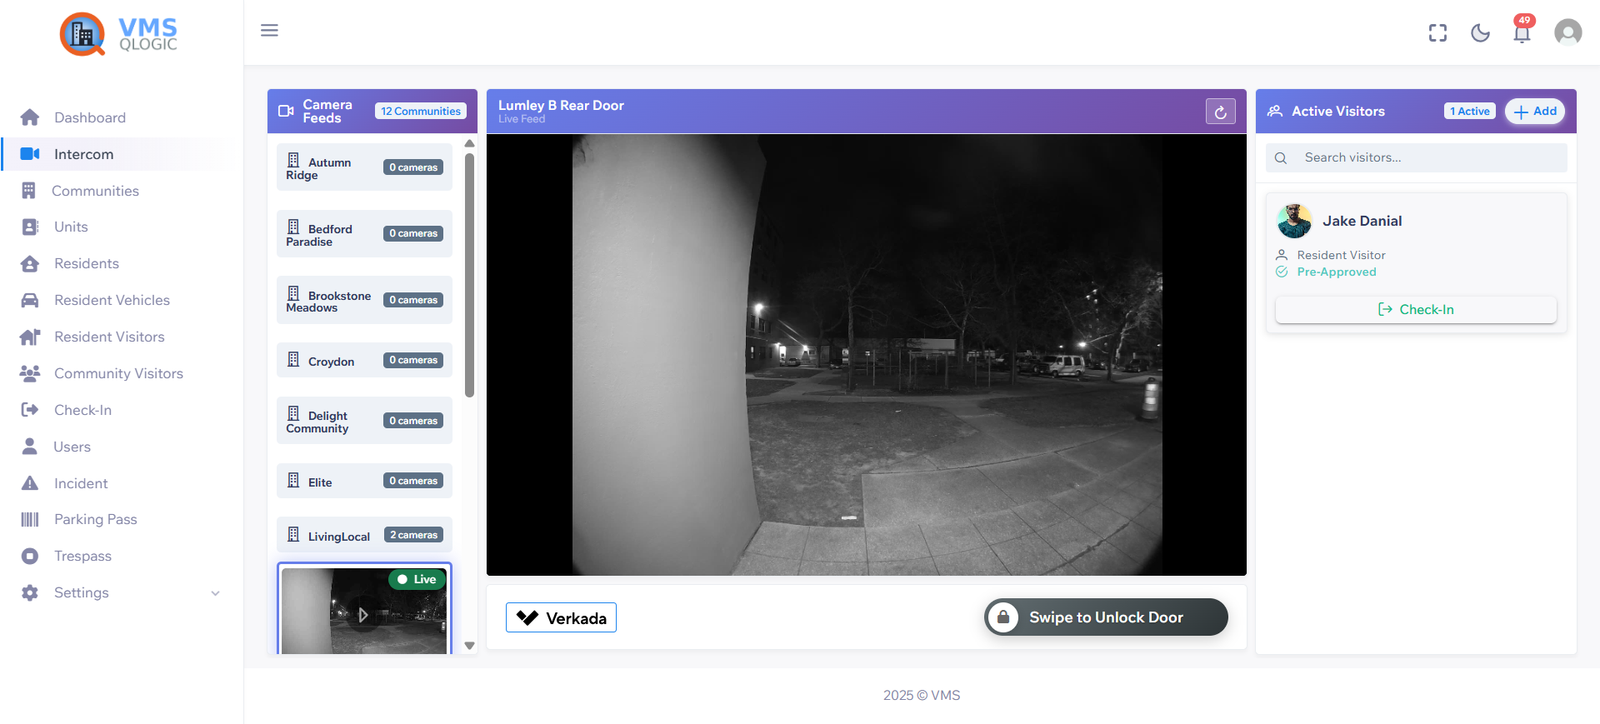
Task: Go to Resident Vehicles
Action: point(111,300)
